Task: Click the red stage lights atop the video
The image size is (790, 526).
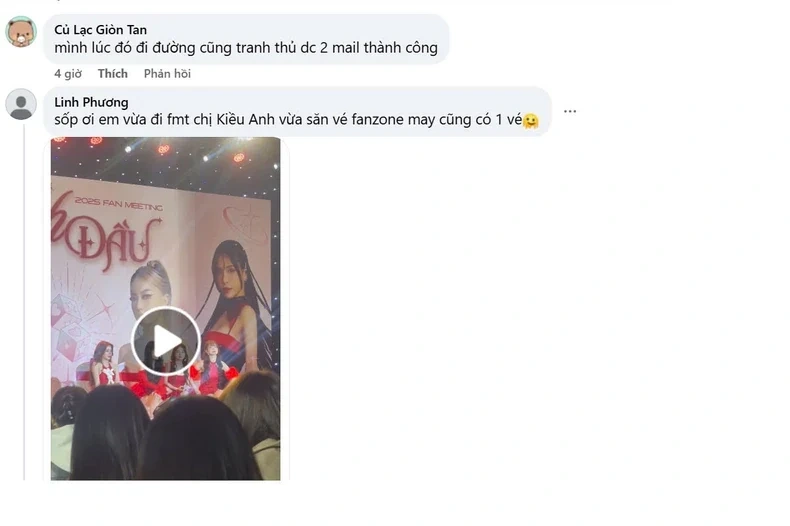Action: pos(164,148)
